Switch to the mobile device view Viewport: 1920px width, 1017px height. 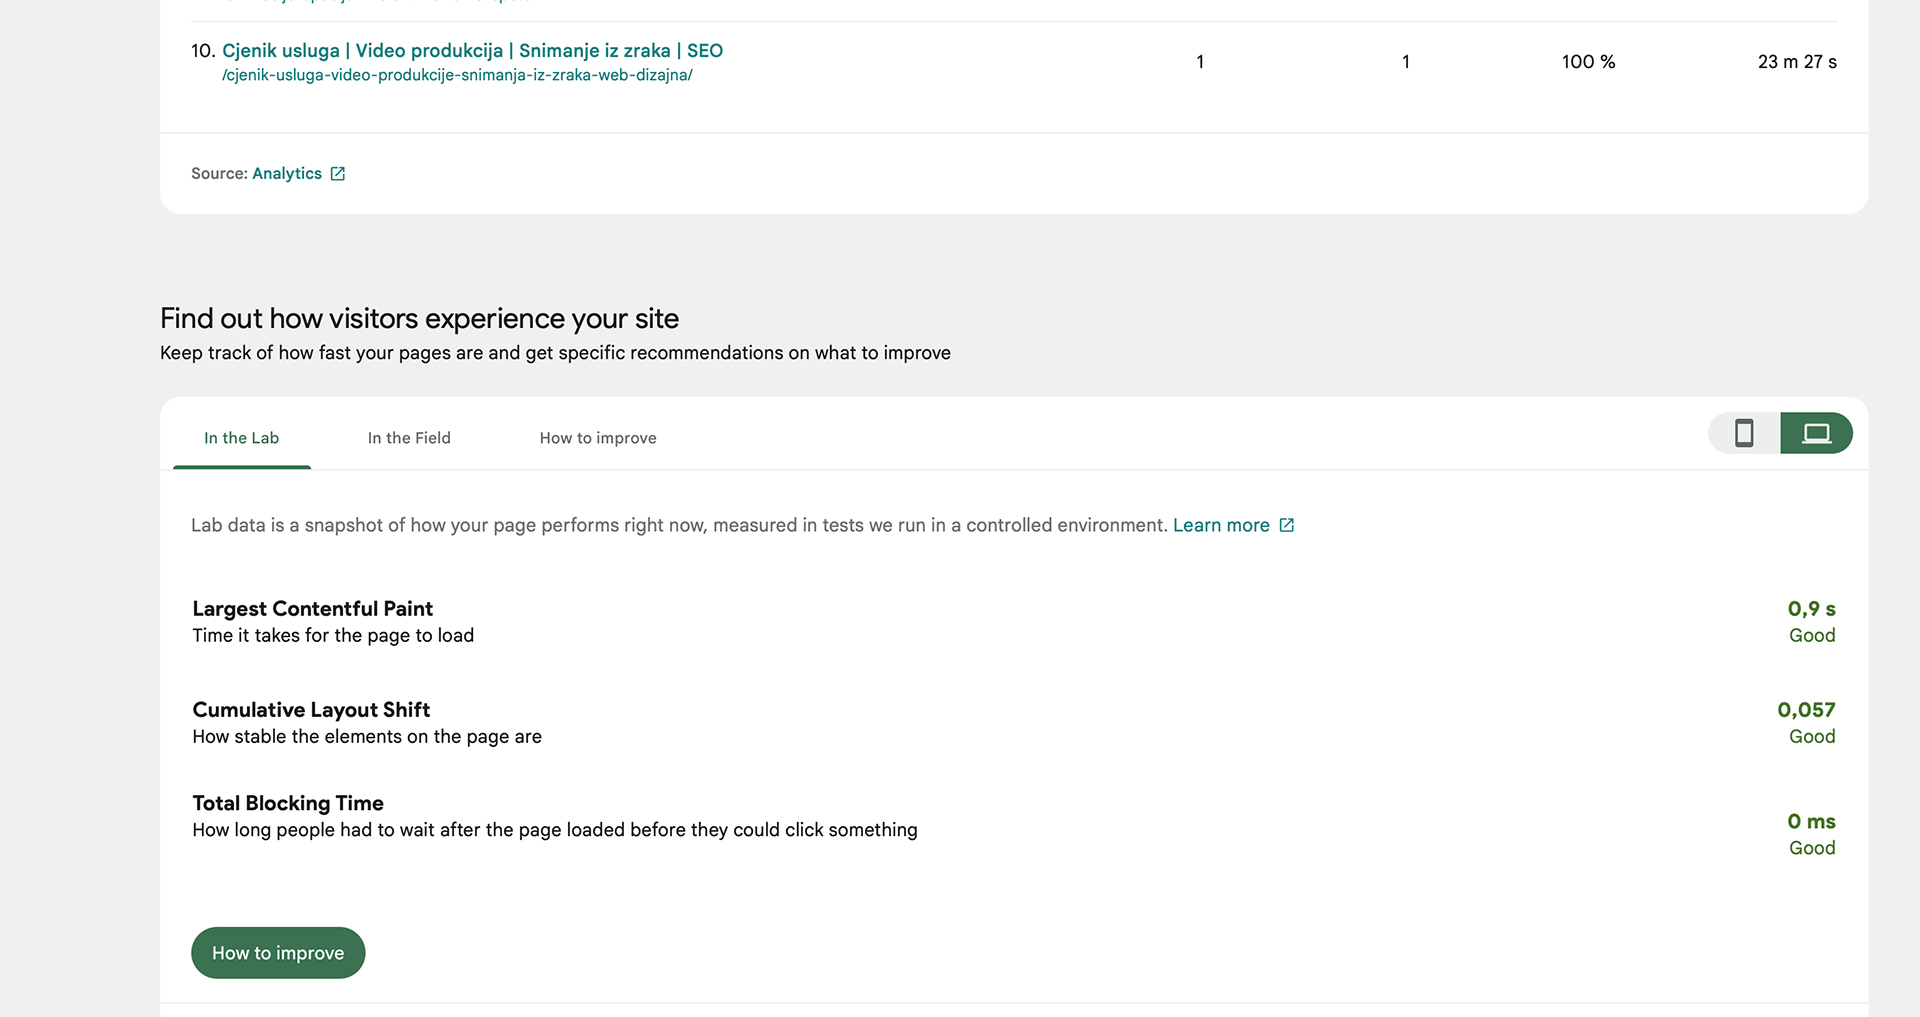[x=1744, y=433]
